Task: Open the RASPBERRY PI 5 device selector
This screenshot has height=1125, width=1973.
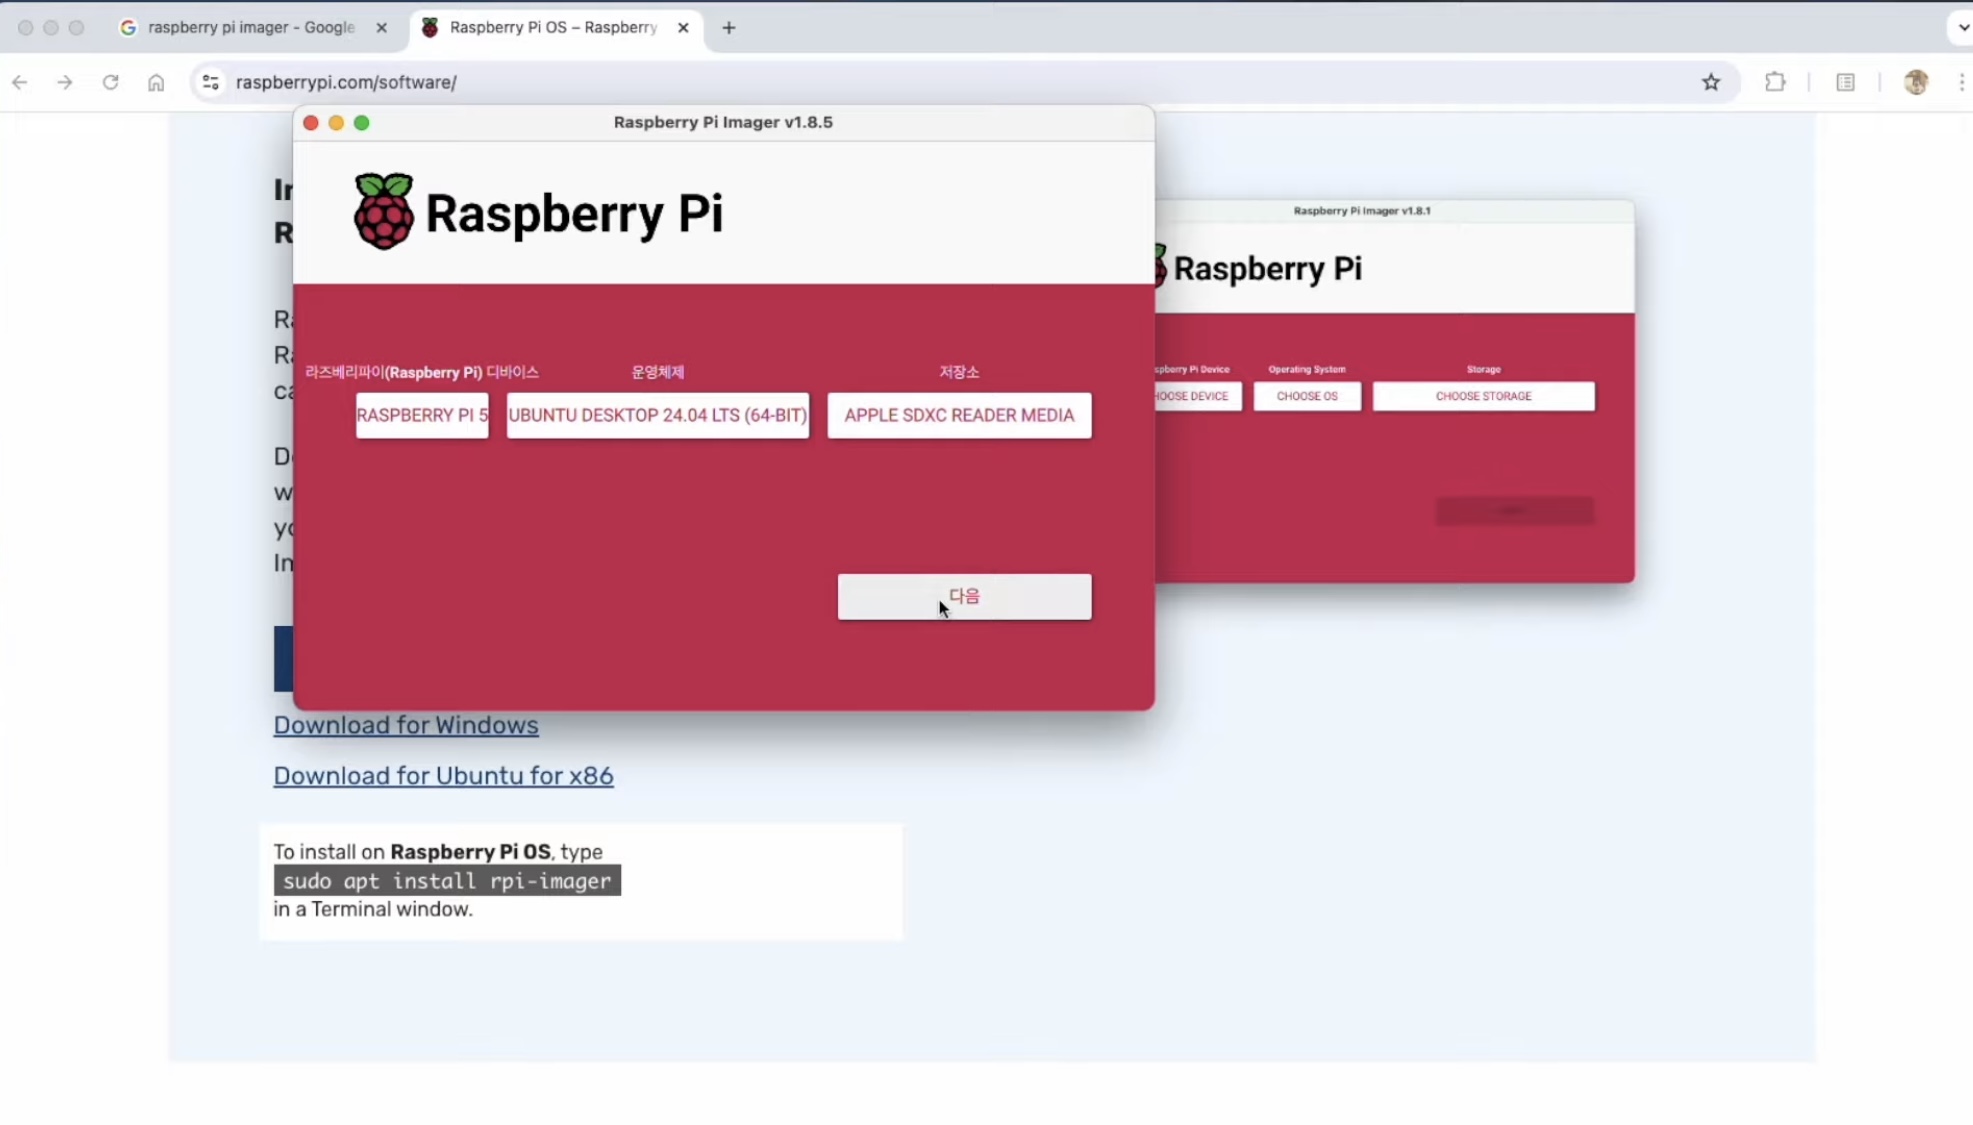Action: tap(422, 415)
